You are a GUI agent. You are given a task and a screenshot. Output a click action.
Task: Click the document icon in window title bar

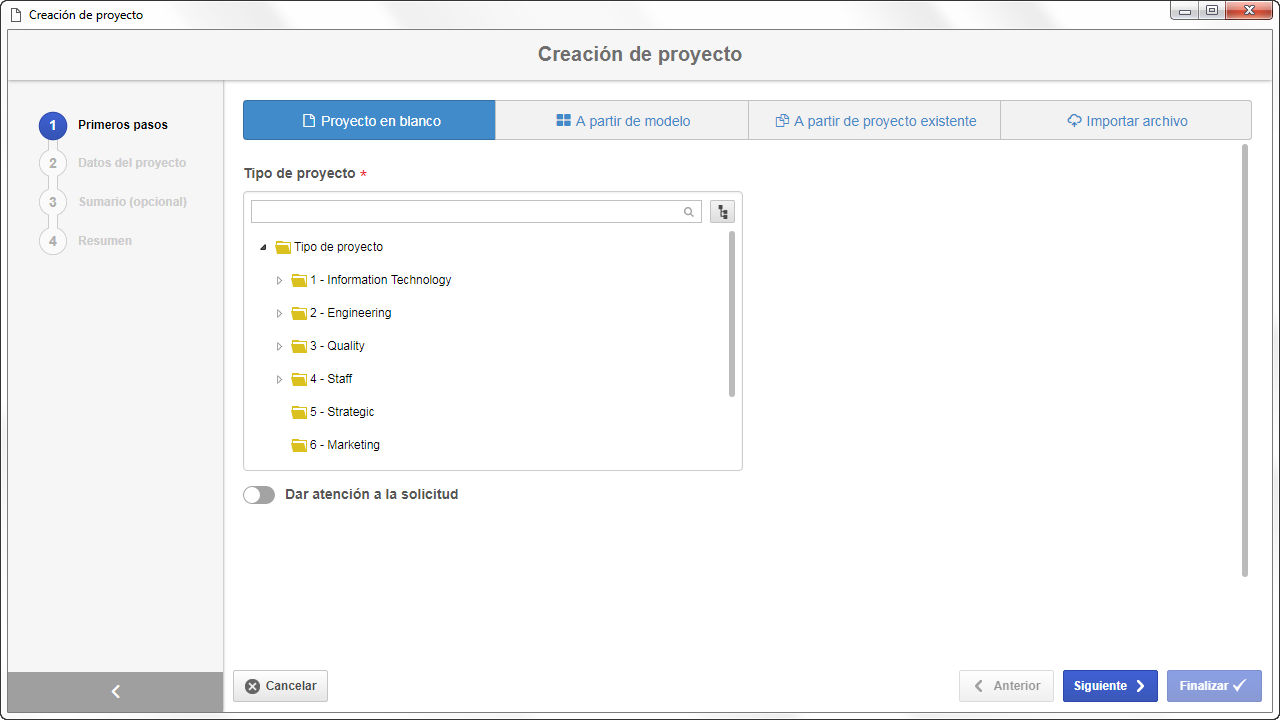pyautogui.click(x=15, y=15)
